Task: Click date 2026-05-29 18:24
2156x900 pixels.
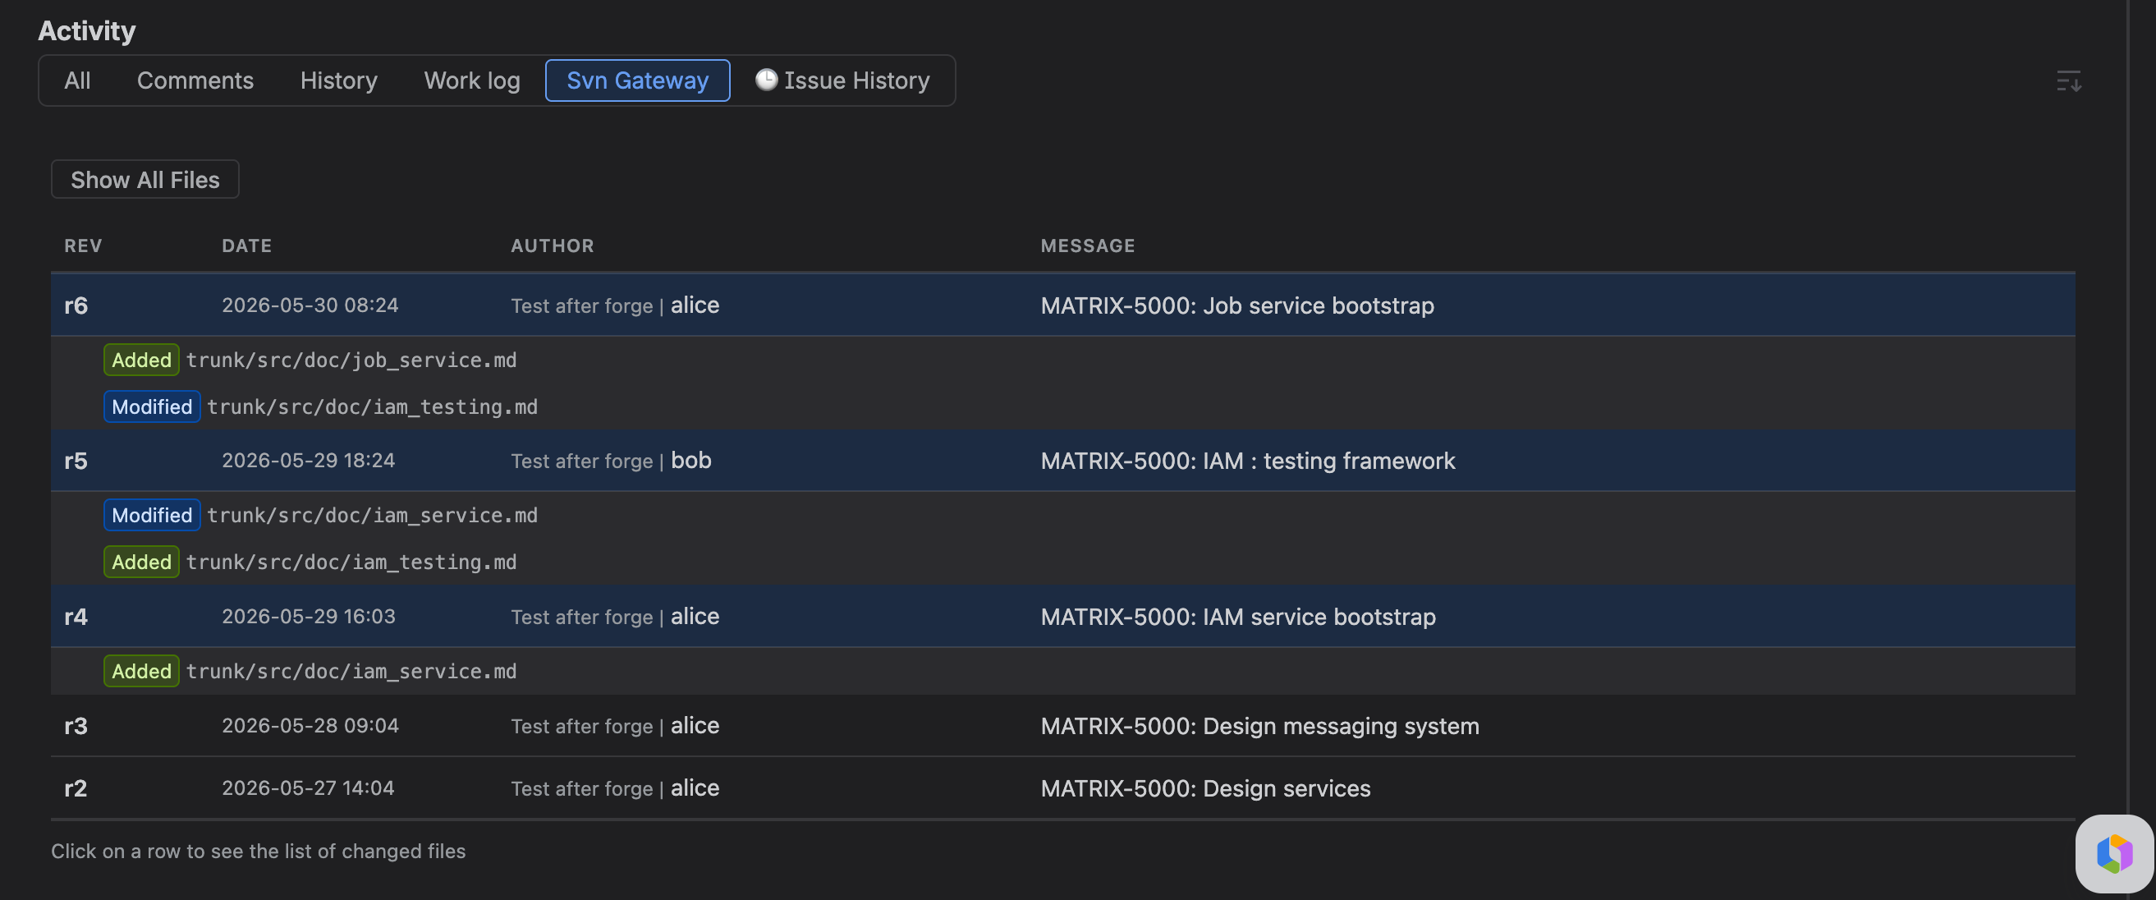Action: [308, 460]
